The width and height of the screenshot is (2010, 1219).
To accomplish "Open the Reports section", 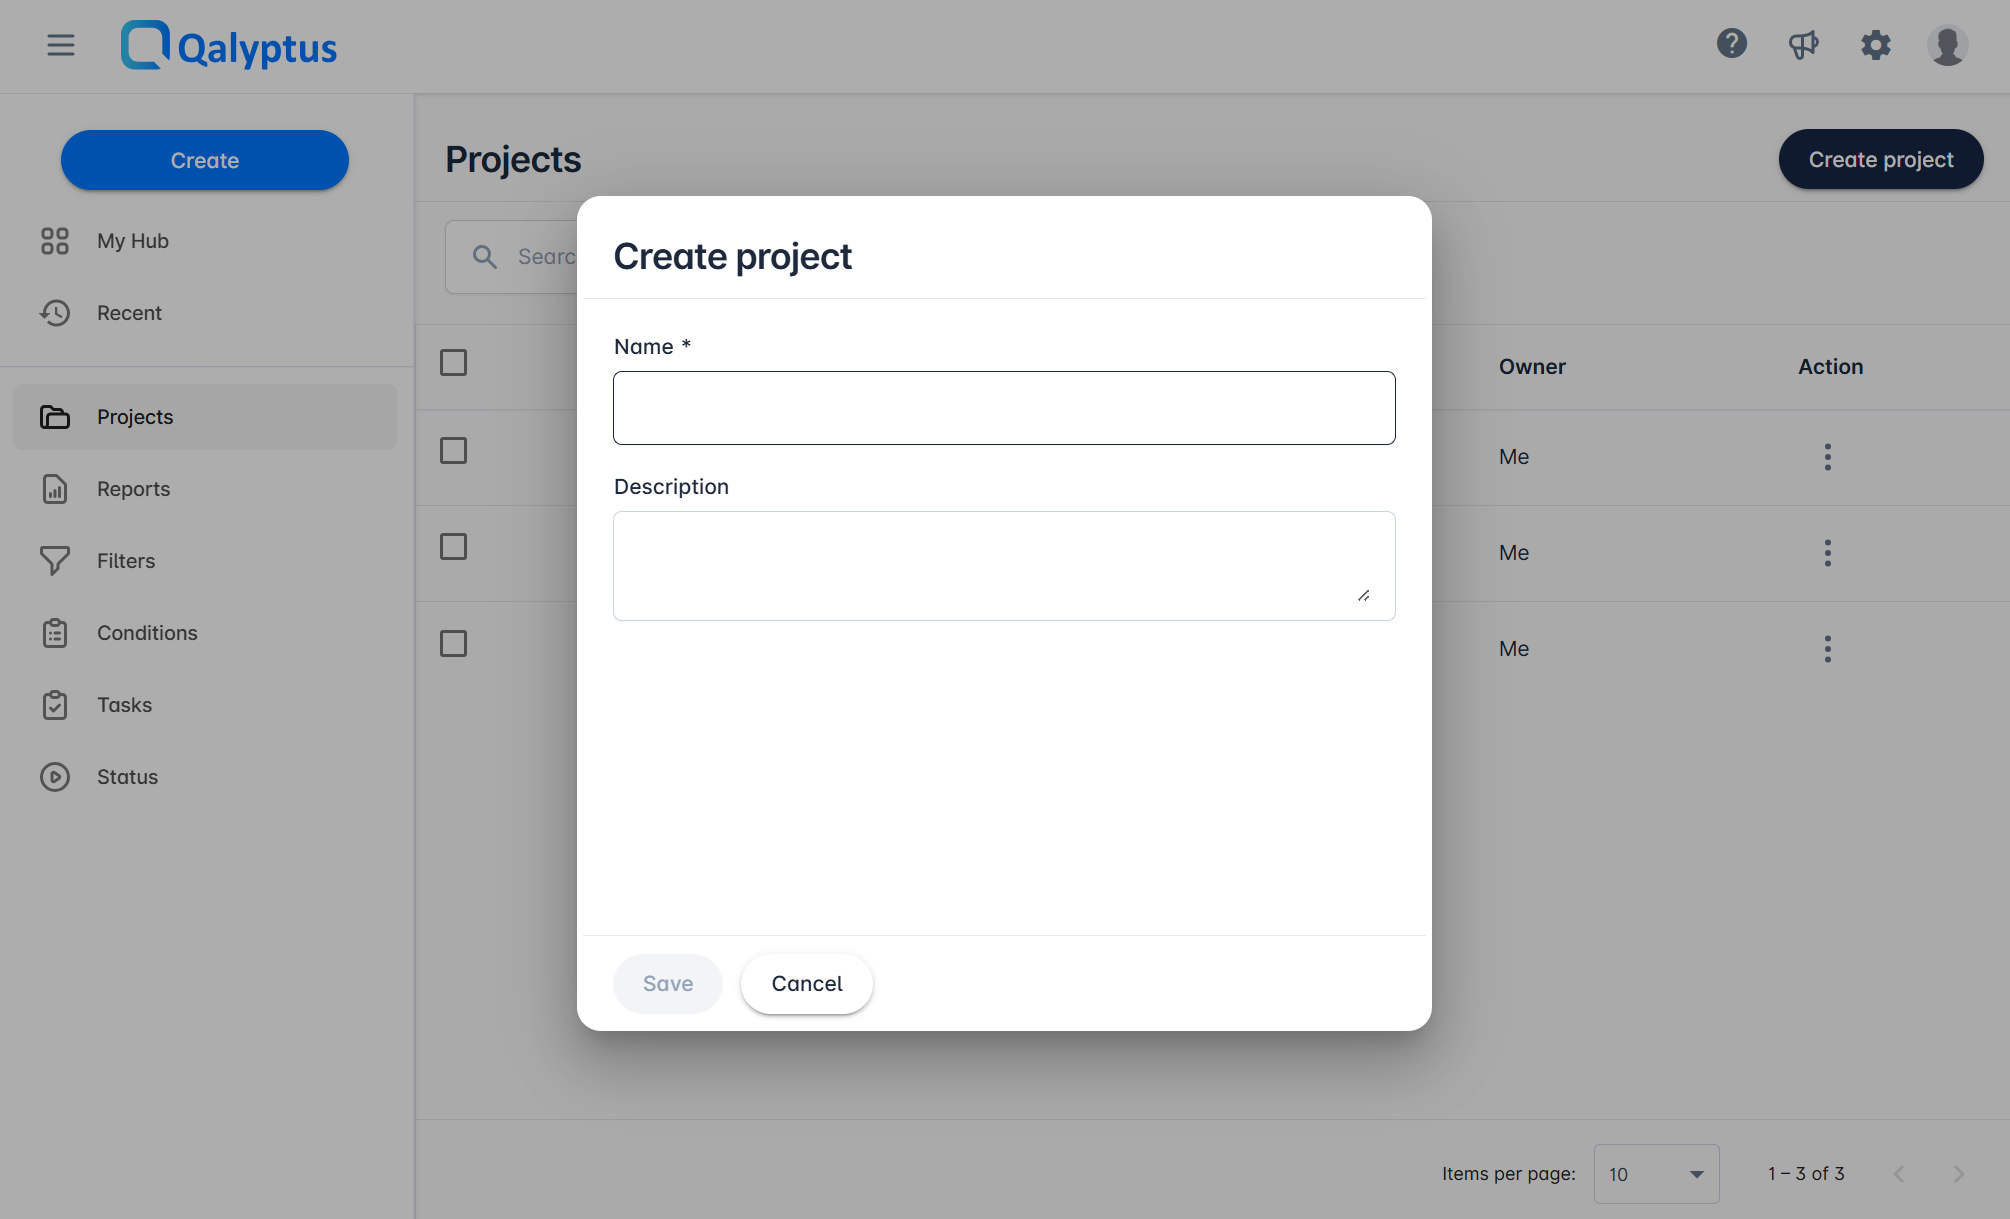I will [x=134, y=489].
